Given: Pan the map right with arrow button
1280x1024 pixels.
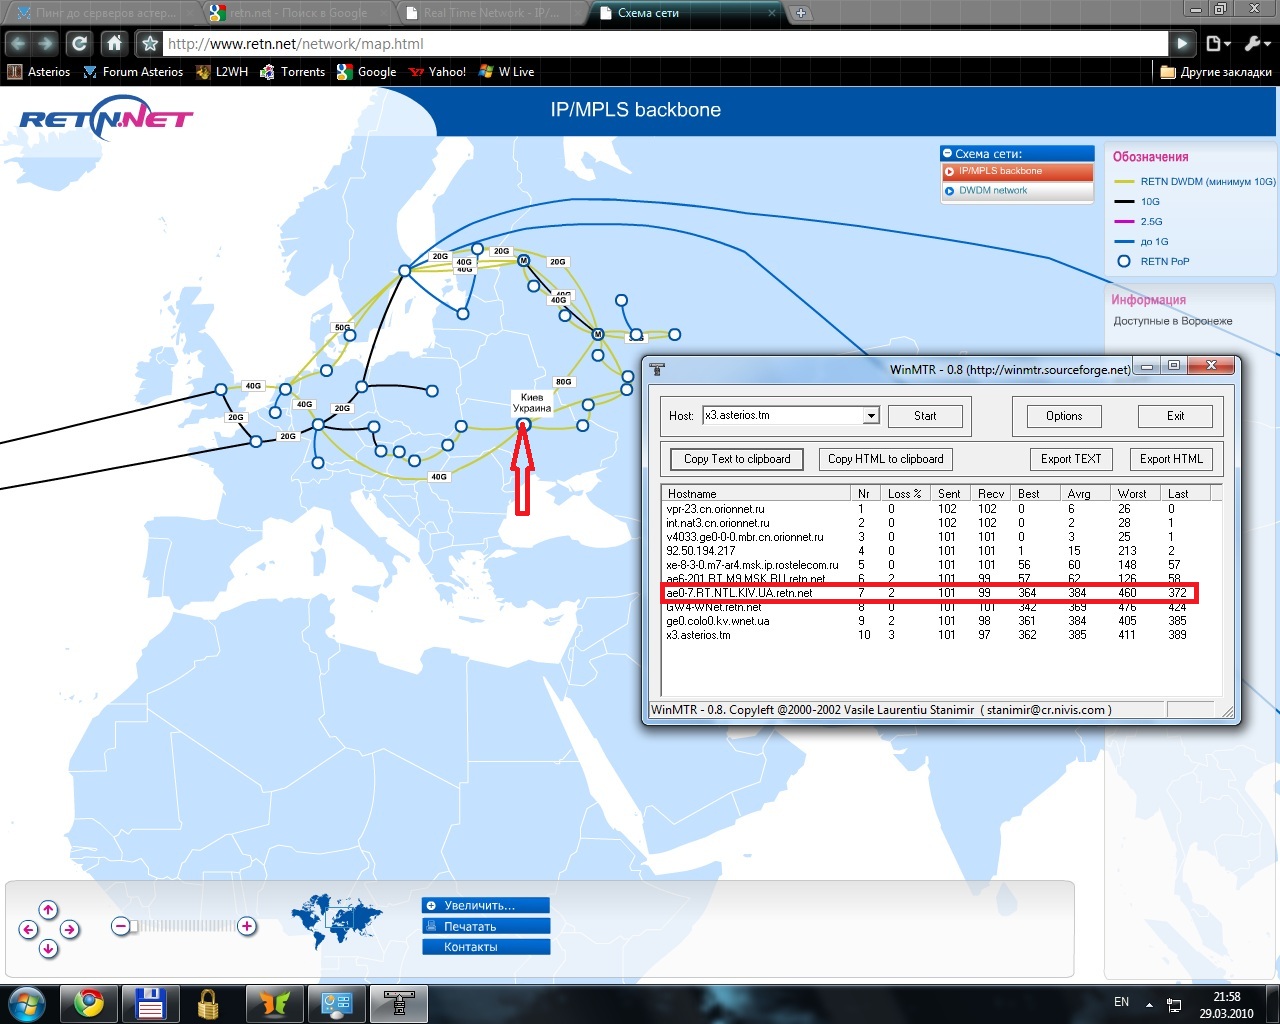Looking at the screenshot, I should 69,929.
